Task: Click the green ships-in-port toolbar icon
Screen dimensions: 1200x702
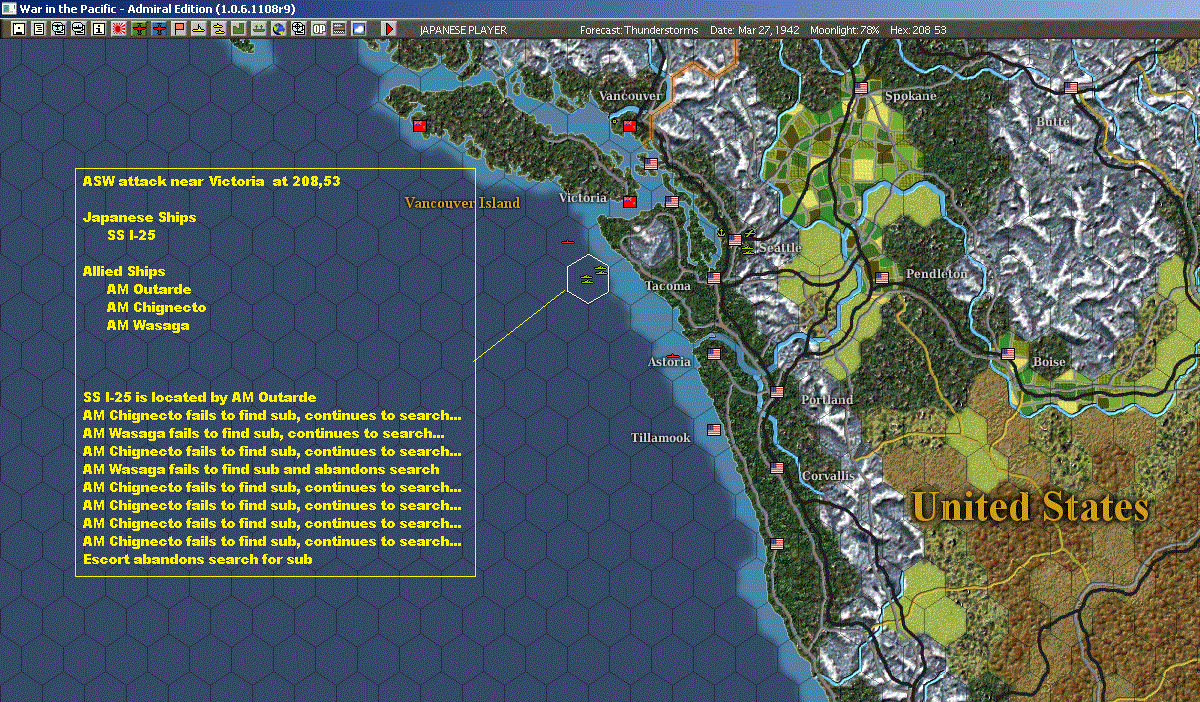Action: (x=259, y=29)
